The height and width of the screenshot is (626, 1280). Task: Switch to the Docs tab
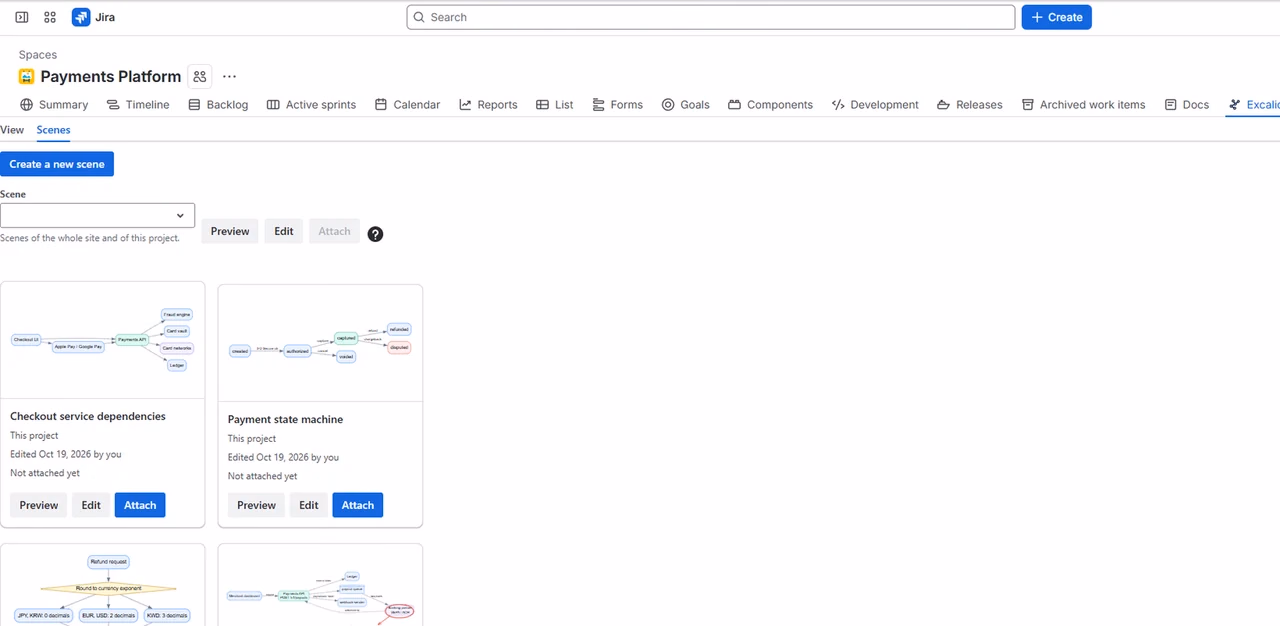point(1187,104)
